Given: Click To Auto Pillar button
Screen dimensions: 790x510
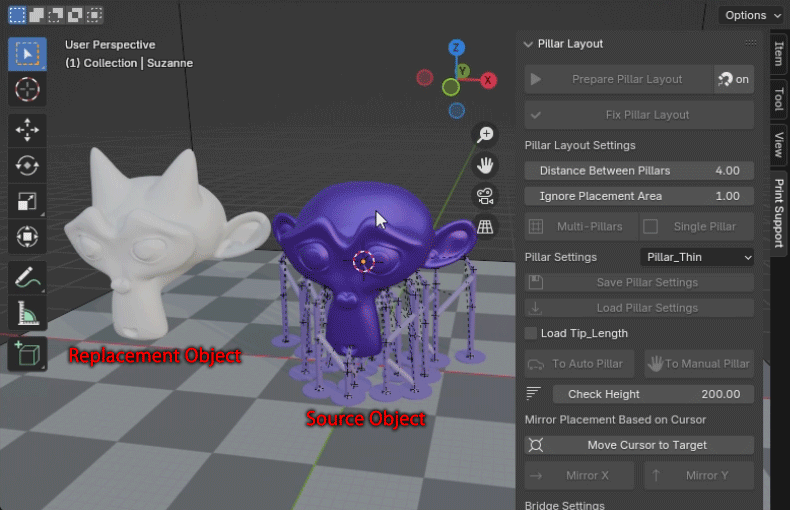Looking at the screenshot, I should click(x=579, y=364).
